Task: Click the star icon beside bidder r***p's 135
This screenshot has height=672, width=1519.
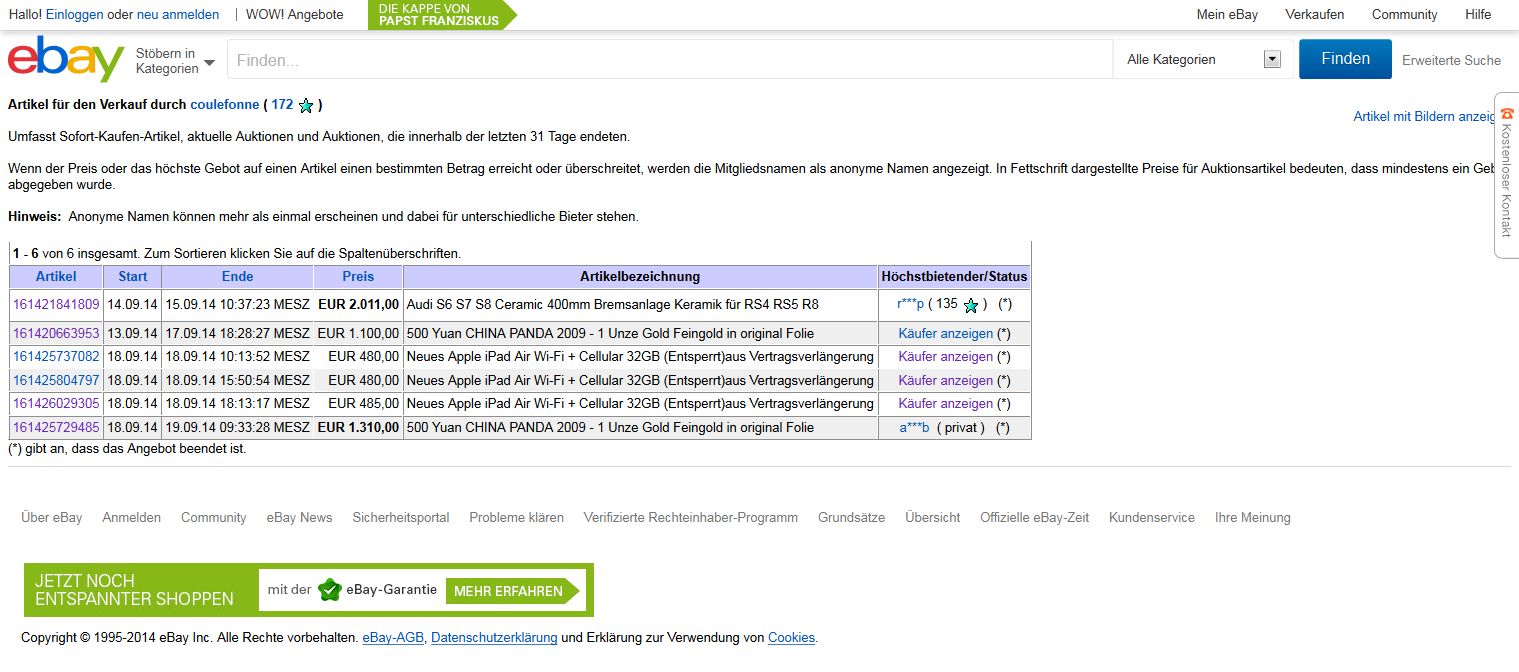Action: (970, 305)
